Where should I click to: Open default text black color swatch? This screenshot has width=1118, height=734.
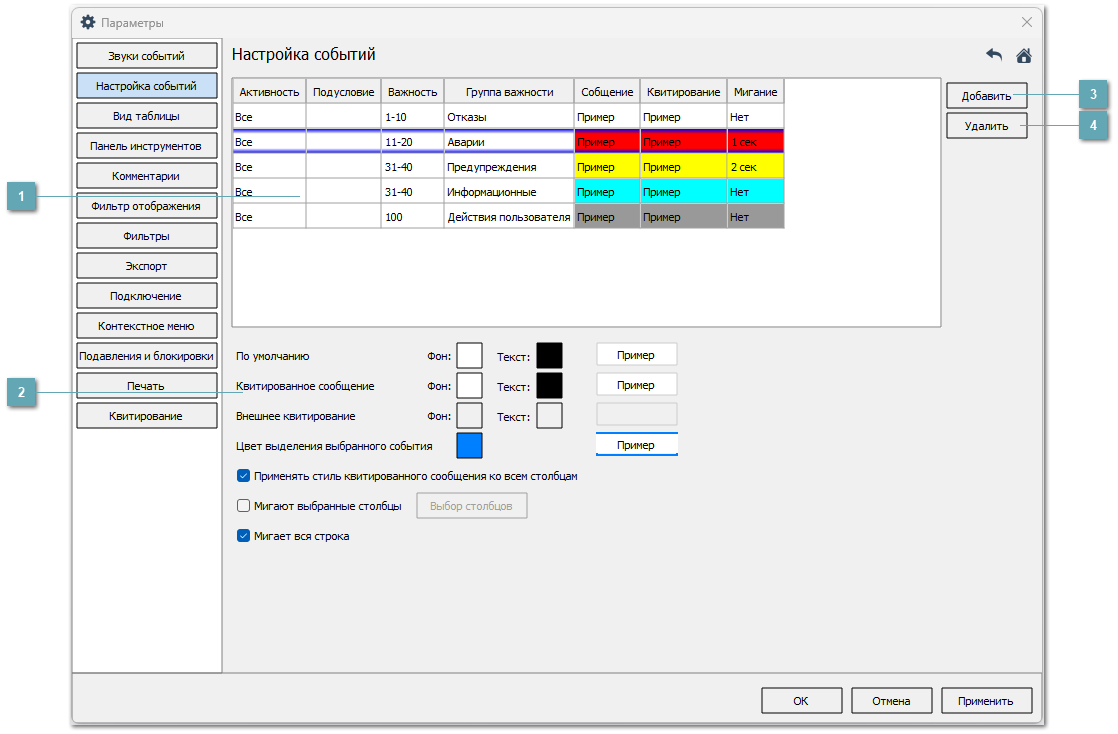(549, 356)
